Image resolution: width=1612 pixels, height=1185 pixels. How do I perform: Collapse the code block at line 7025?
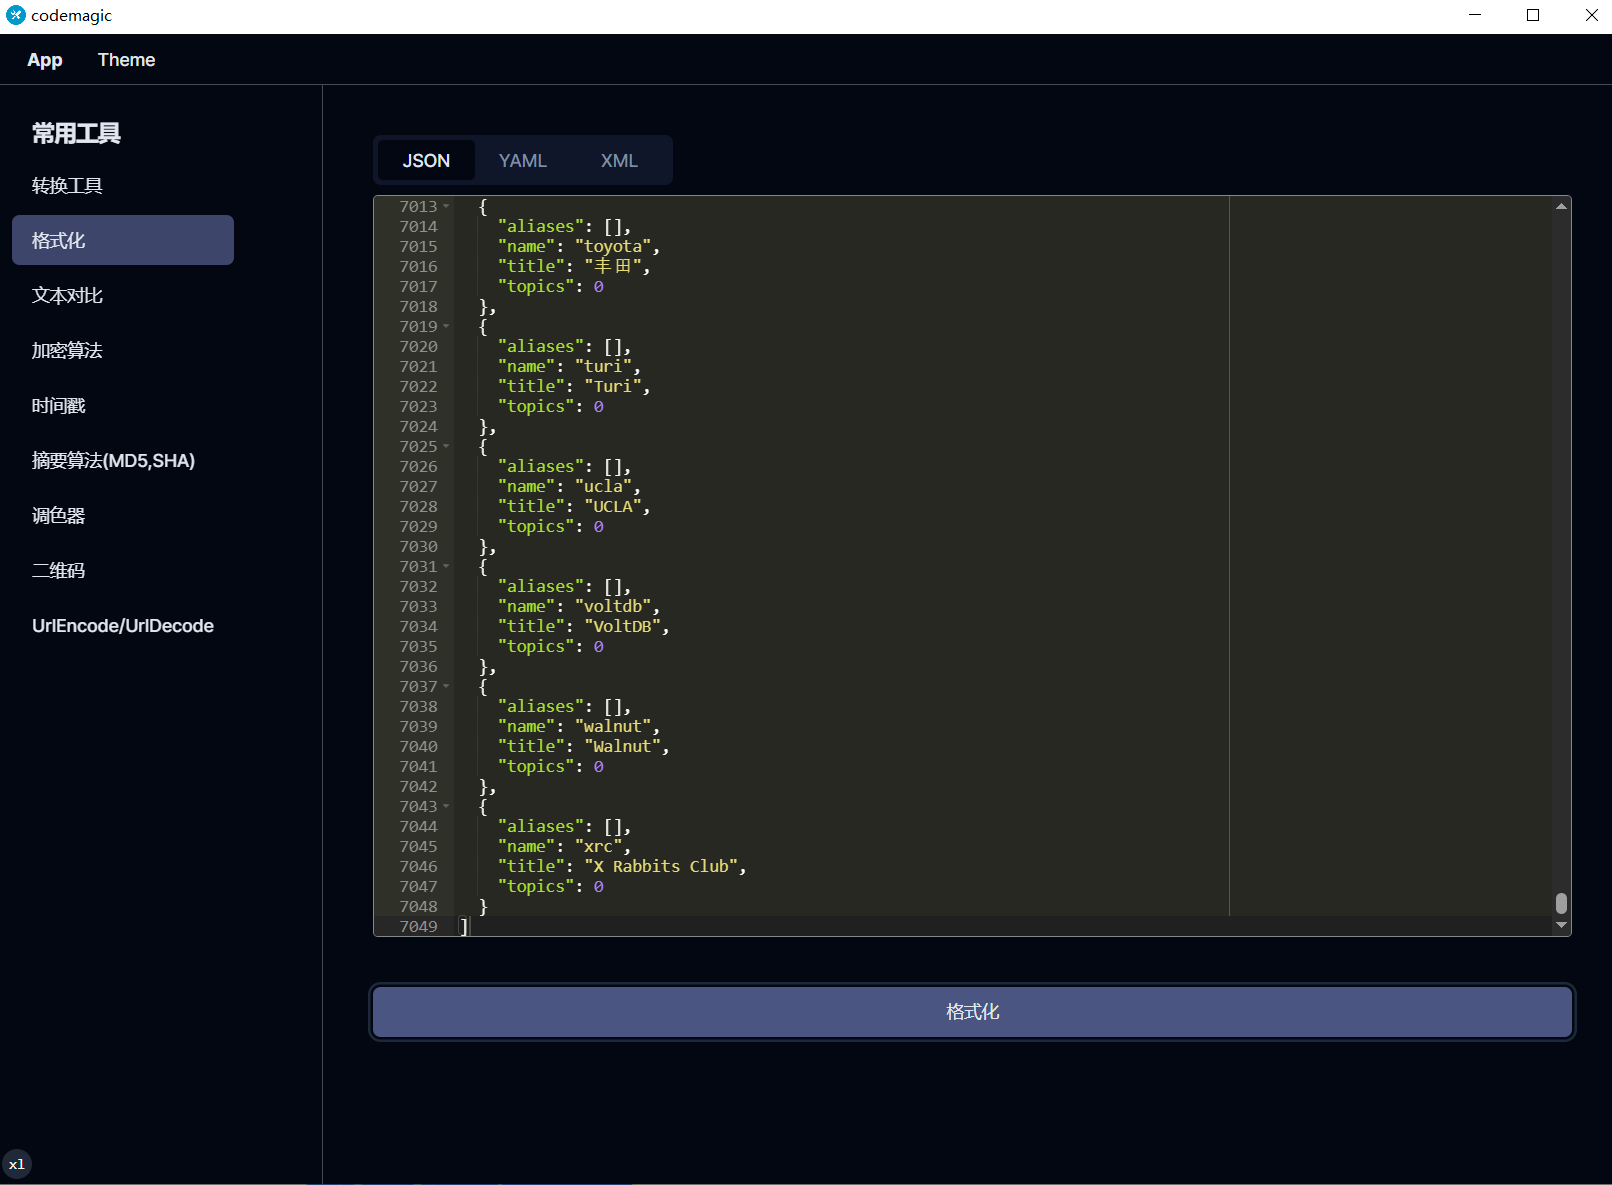point(446,447)
